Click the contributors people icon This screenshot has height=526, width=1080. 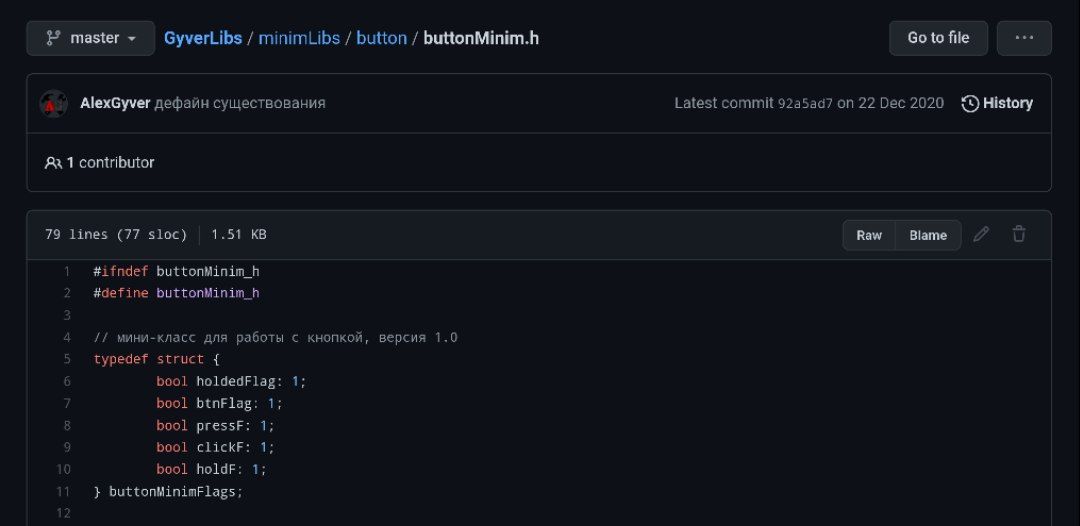coord(53,162)
